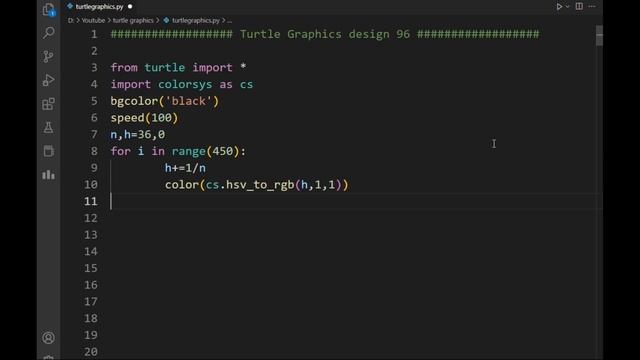Click the 'h+=1/n' statement
640x360 pixels.
(185, 168)
